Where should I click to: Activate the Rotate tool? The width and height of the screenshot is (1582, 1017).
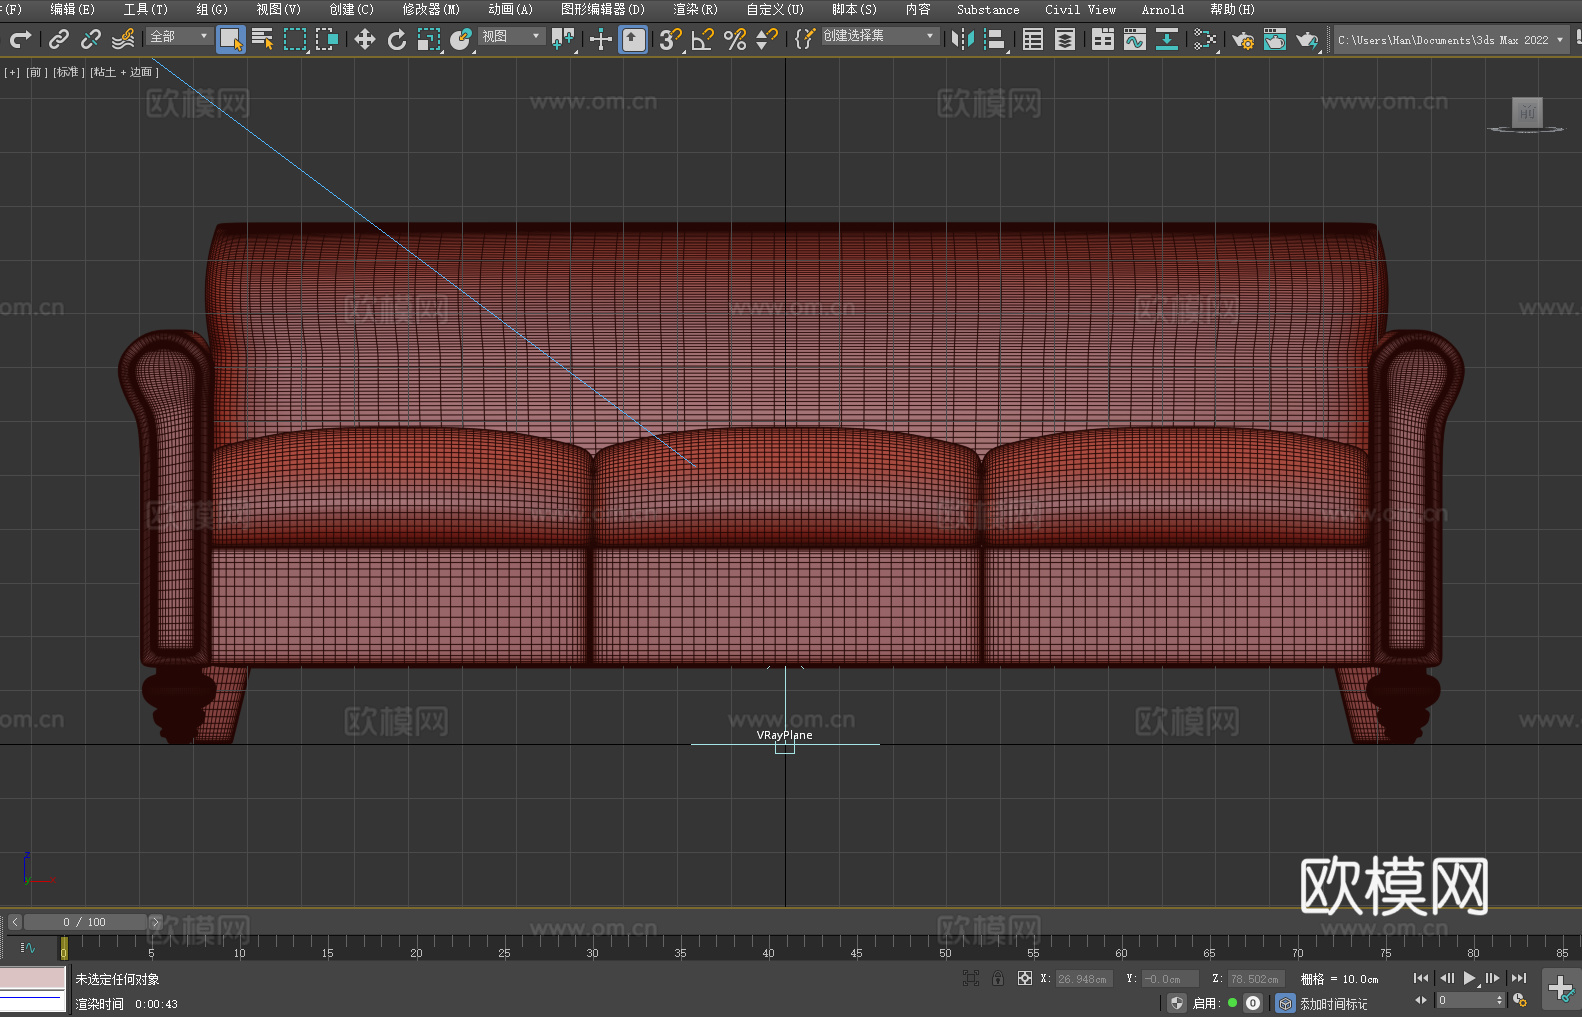(x=397, y=39)
